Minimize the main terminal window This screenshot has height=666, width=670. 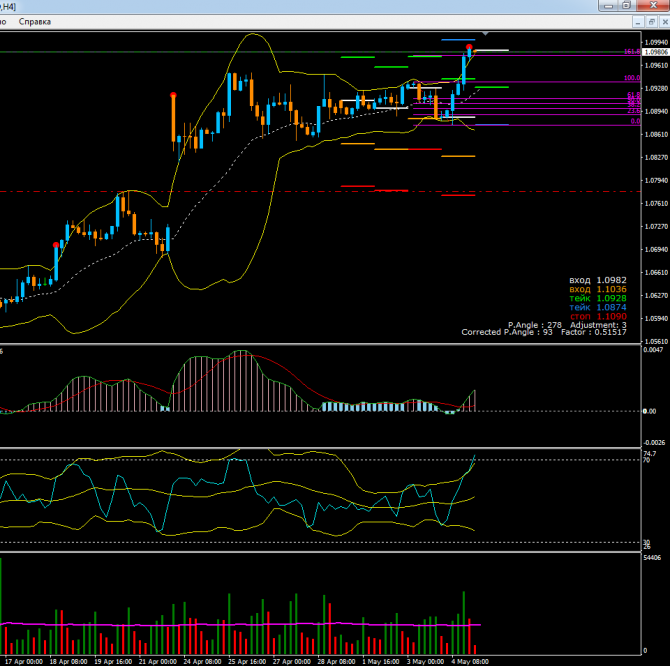(608, 5)
